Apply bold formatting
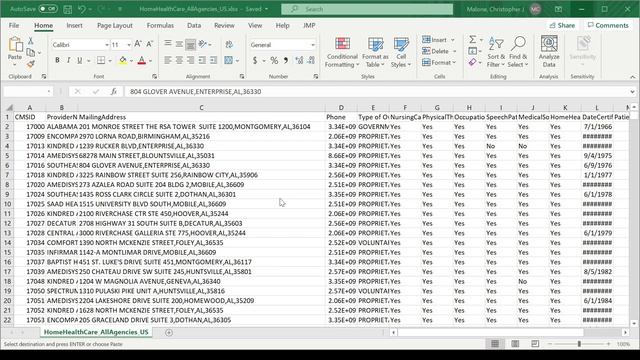This screenshot has width=640, height=360. [x=57, y=60]
